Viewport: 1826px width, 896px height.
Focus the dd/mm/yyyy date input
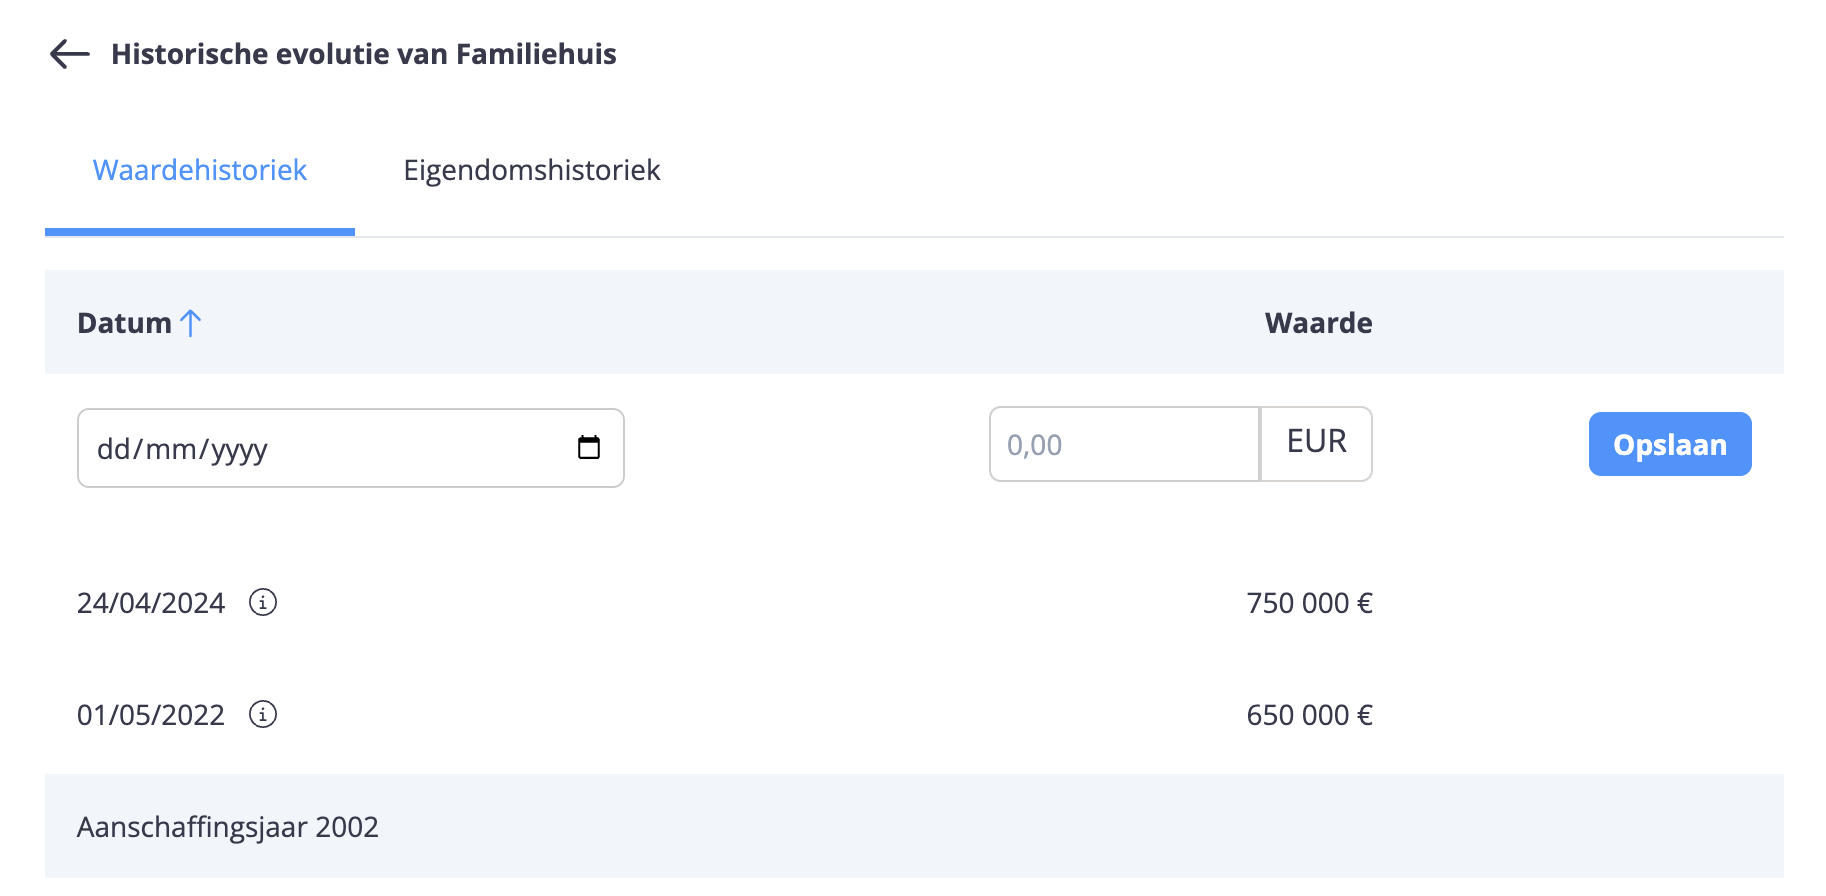point(351,448)
